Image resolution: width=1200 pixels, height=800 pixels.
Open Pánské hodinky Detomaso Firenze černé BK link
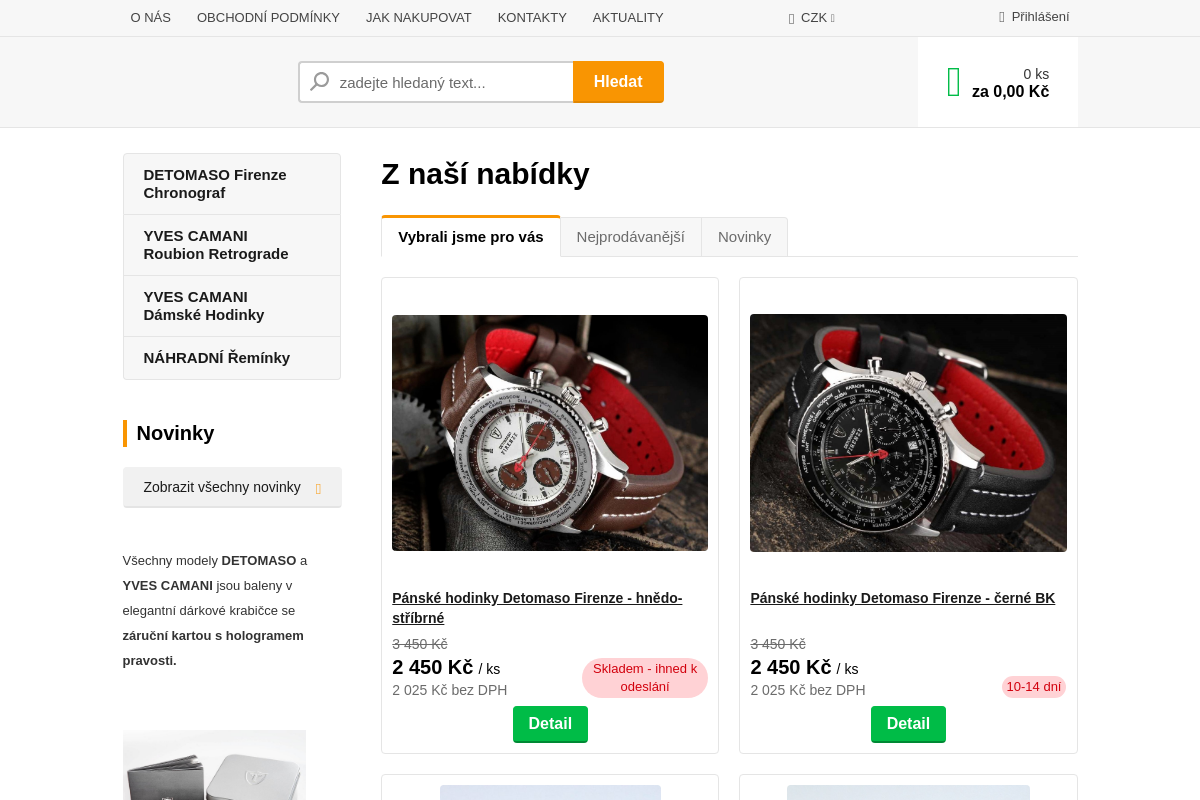[x=902, y=598]
